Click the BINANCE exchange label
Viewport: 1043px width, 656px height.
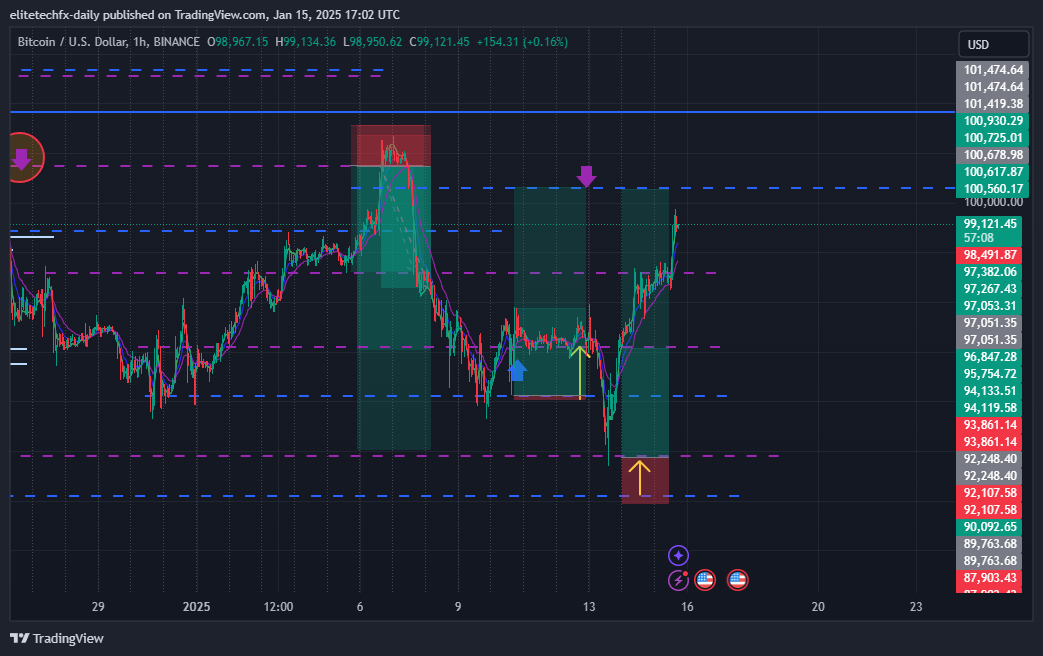176,42
